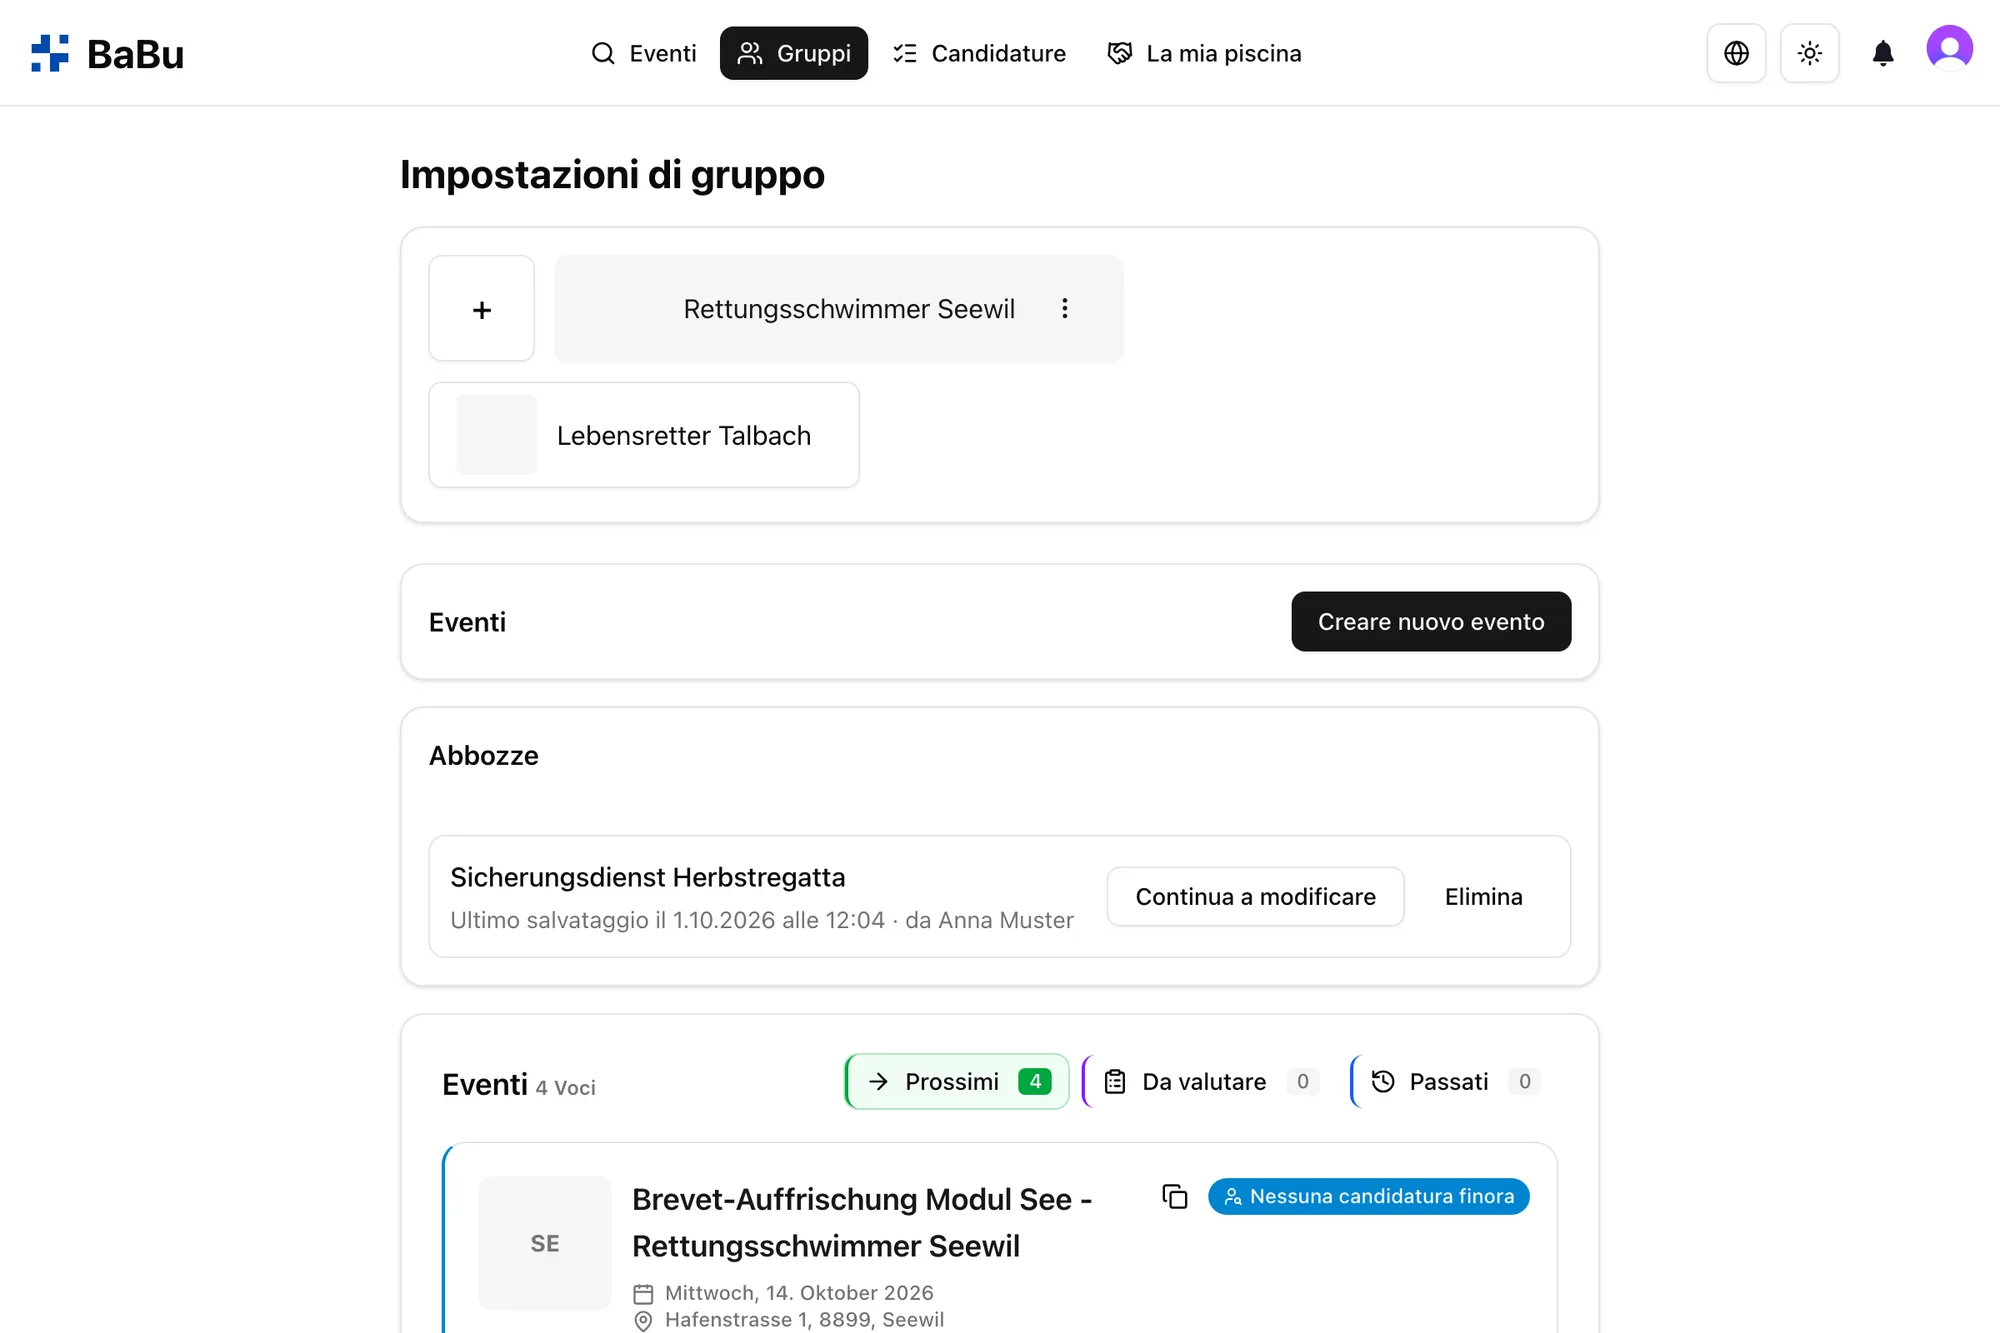This screenshot has height=1333, width=2000.
Task: Open La mia piscina page
Action: click(x=1205, y=53)
